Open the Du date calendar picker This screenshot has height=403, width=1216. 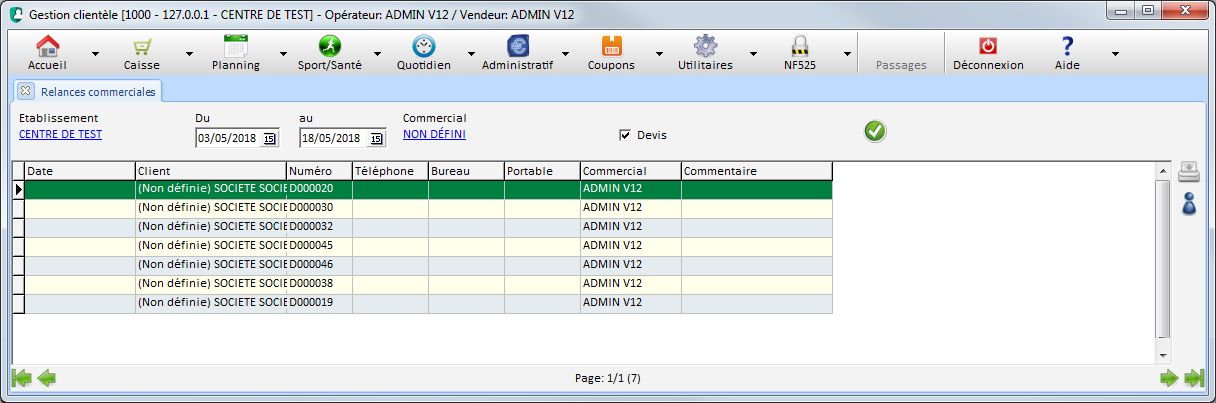tap(270, 139)
